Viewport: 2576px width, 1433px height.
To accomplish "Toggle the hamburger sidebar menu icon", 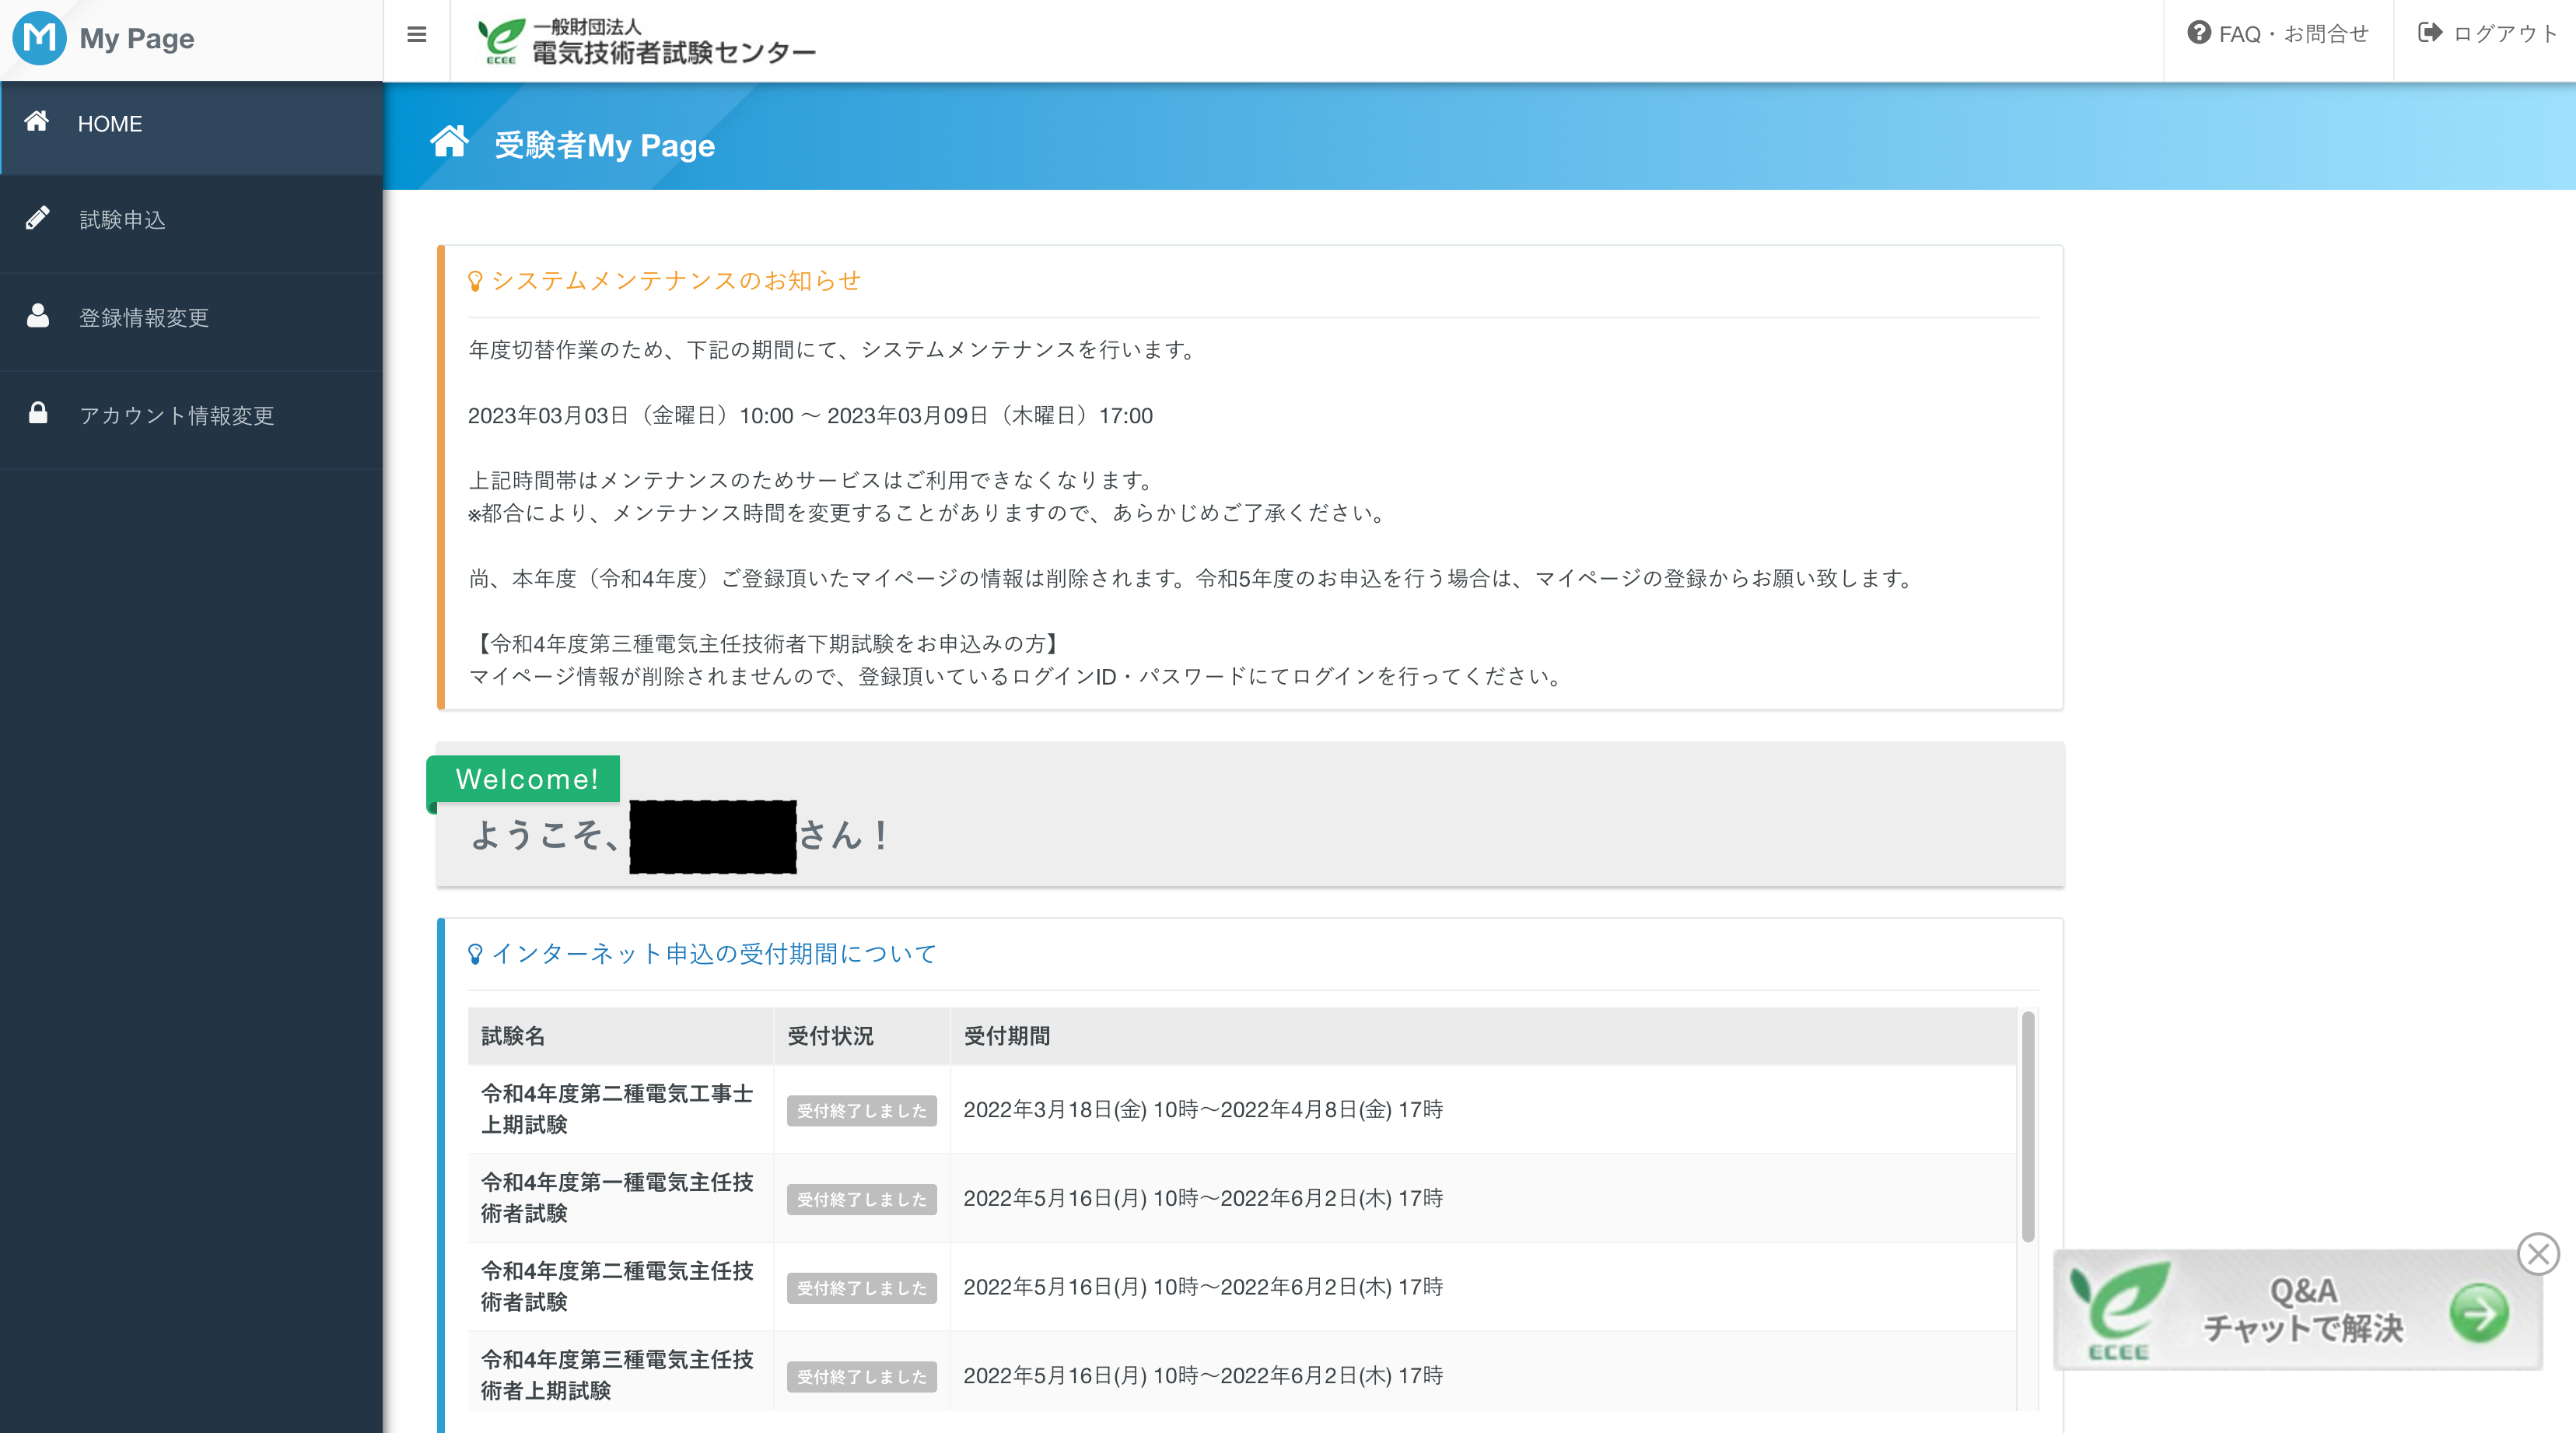I will click(417, 35).
